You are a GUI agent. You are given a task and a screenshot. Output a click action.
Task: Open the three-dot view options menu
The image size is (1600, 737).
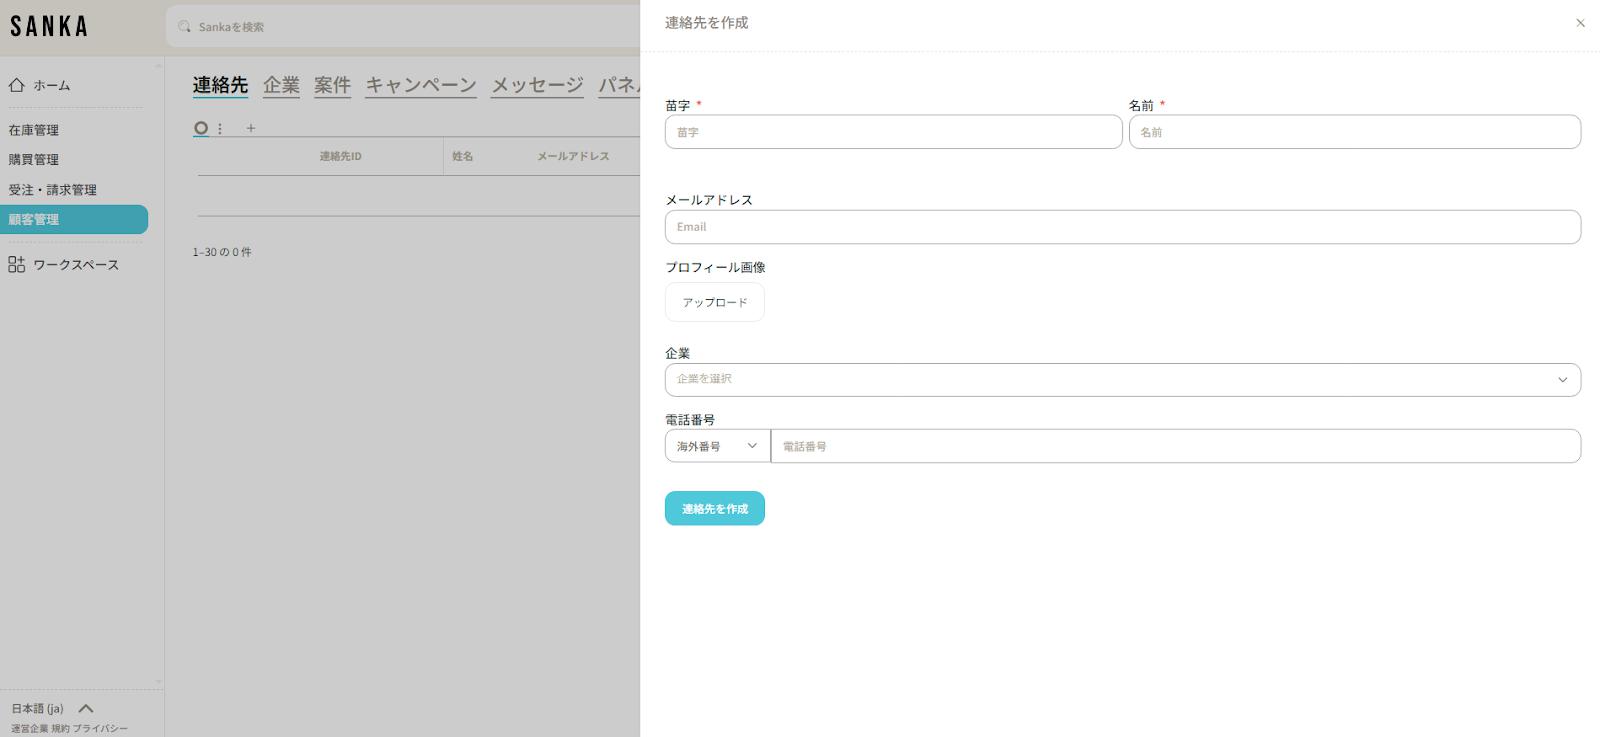point(220,128)
